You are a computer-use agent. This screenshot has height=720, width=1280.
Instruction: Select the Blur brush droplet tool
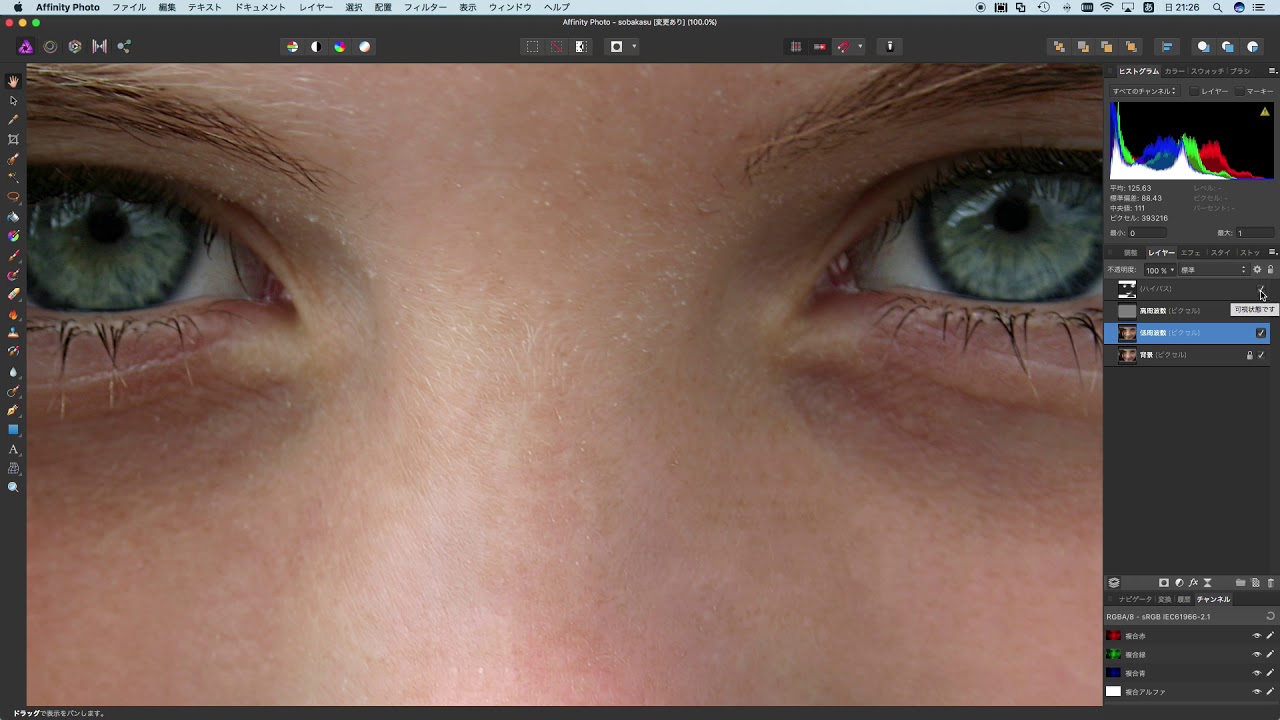(13, 372)
